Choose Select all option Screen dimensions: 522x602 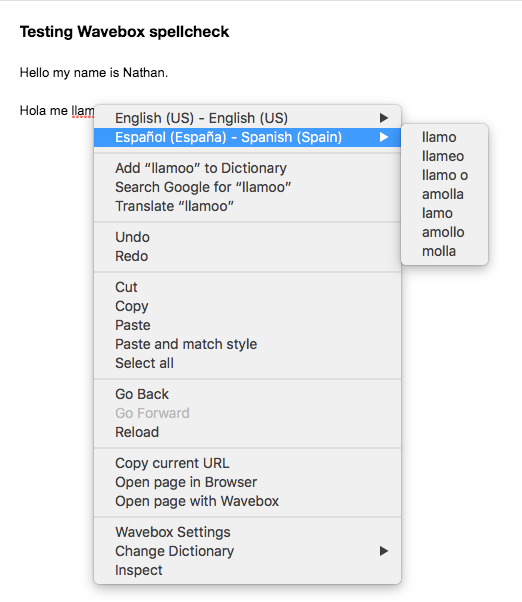click(247, 363)
